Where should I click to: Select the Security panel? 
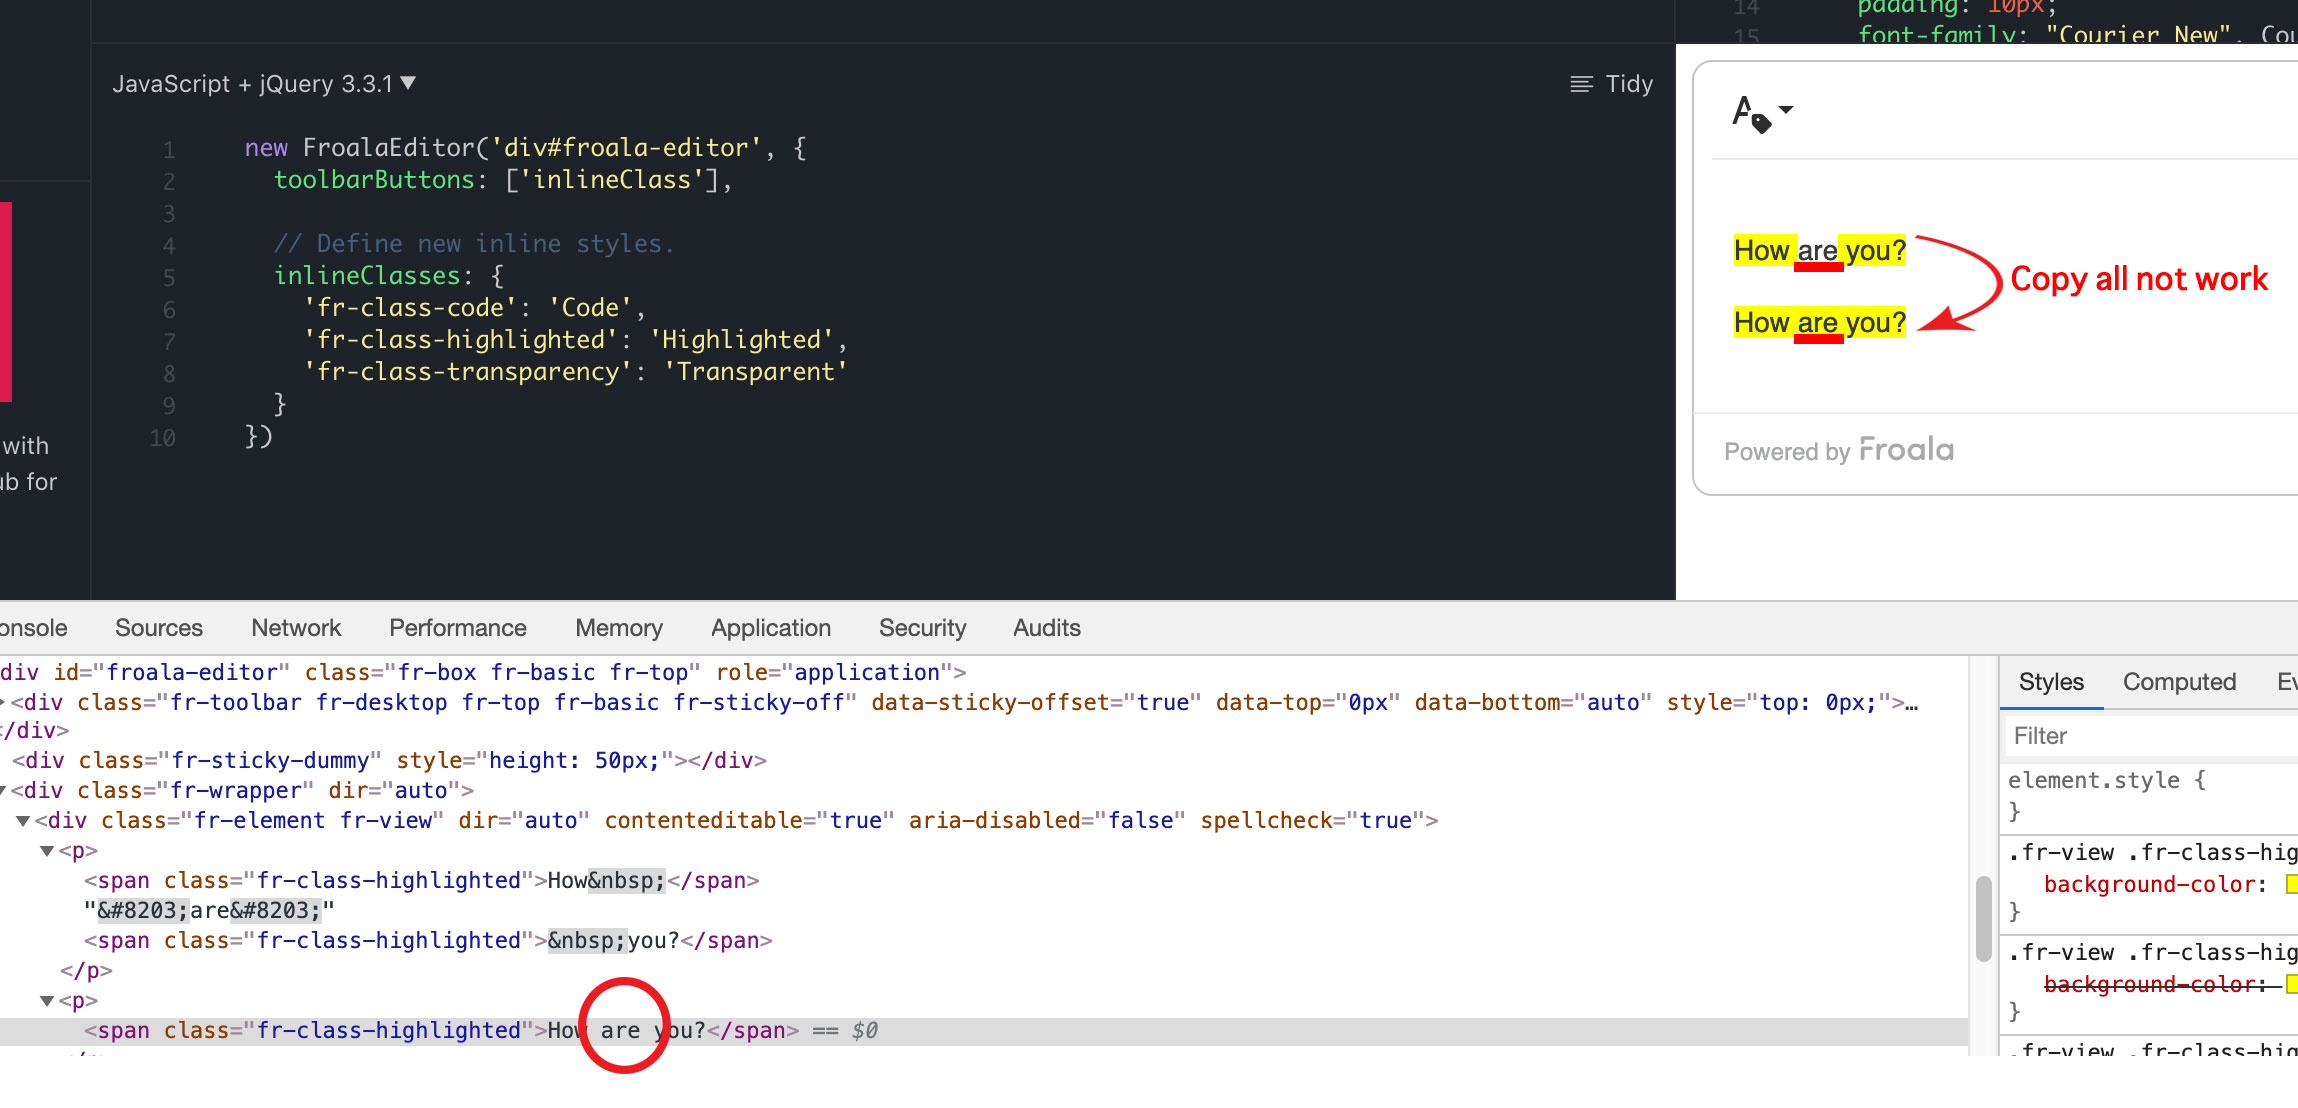921,628
